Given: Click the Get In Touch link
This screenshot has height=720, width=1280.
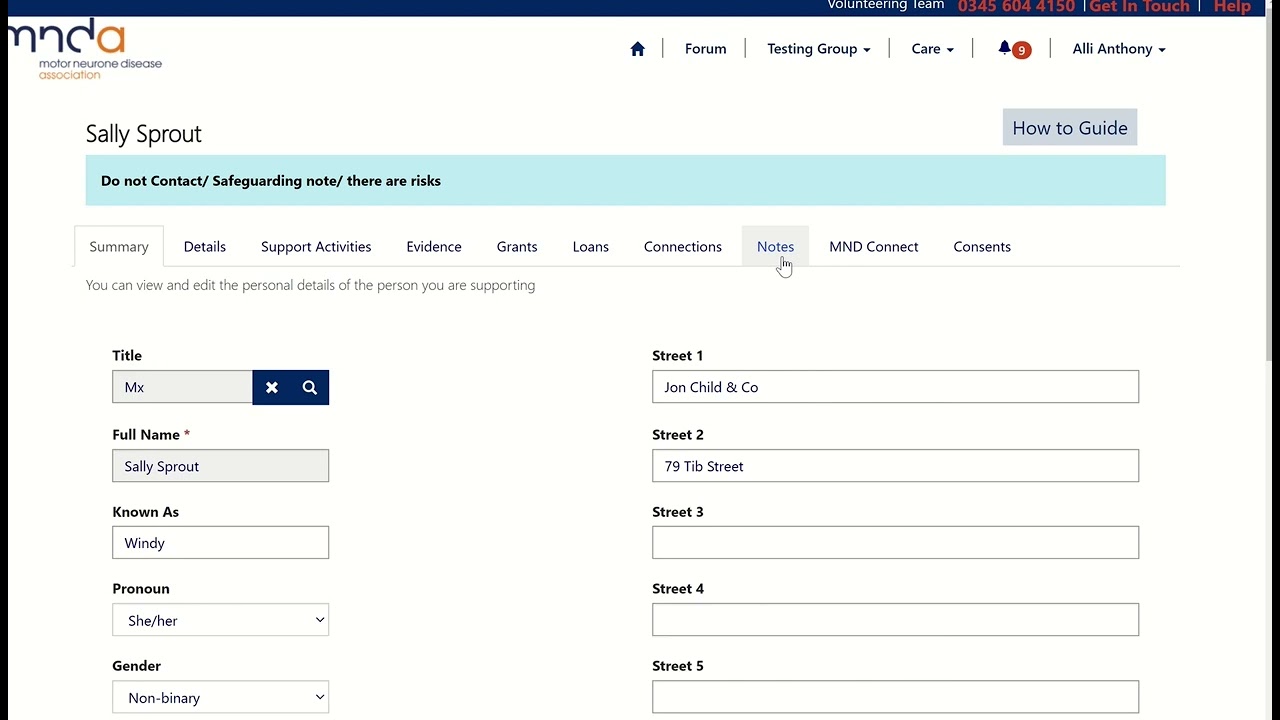Looking at the screenshot, I should click(x=1139, y=7).
